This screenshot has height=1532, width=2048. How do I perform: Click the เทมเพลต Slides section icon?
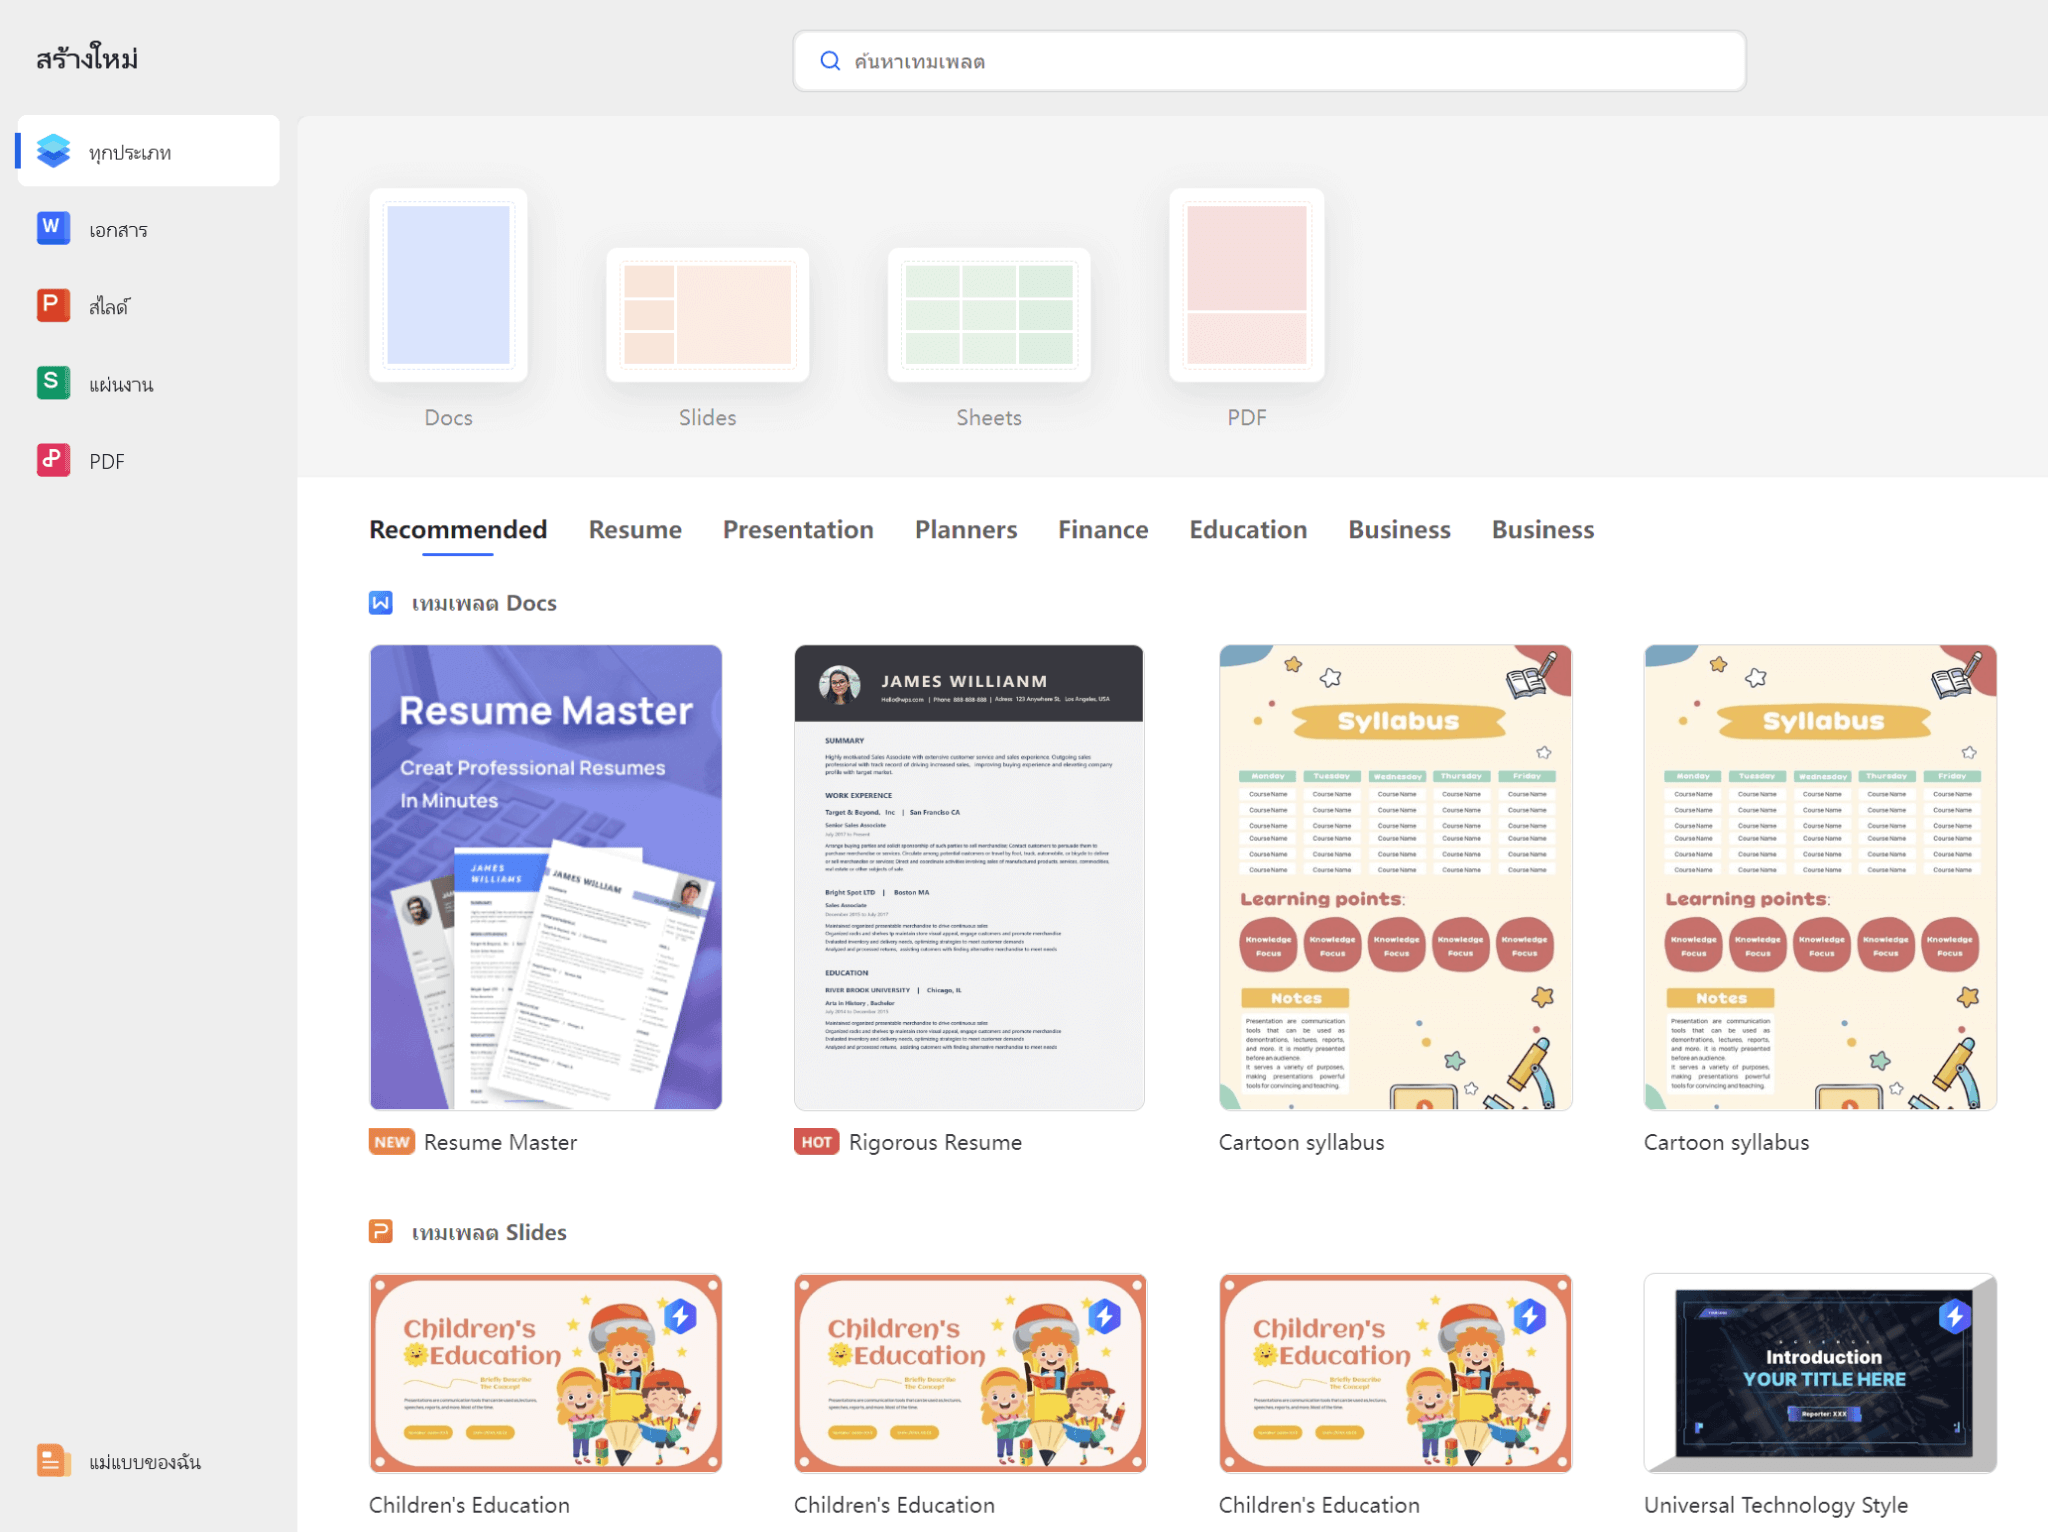pyautogui.click(x=381, y=1231)
